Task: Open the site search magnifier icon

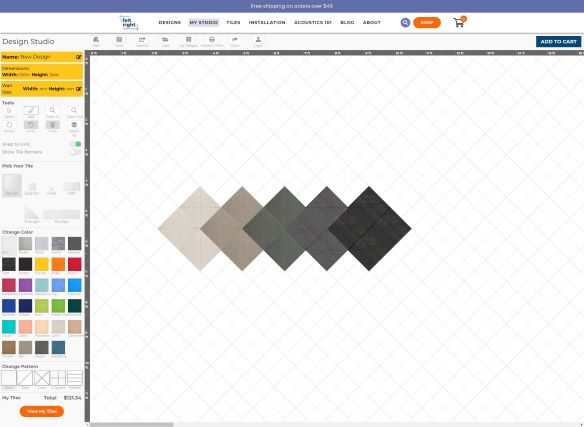Action: (405, 23)
